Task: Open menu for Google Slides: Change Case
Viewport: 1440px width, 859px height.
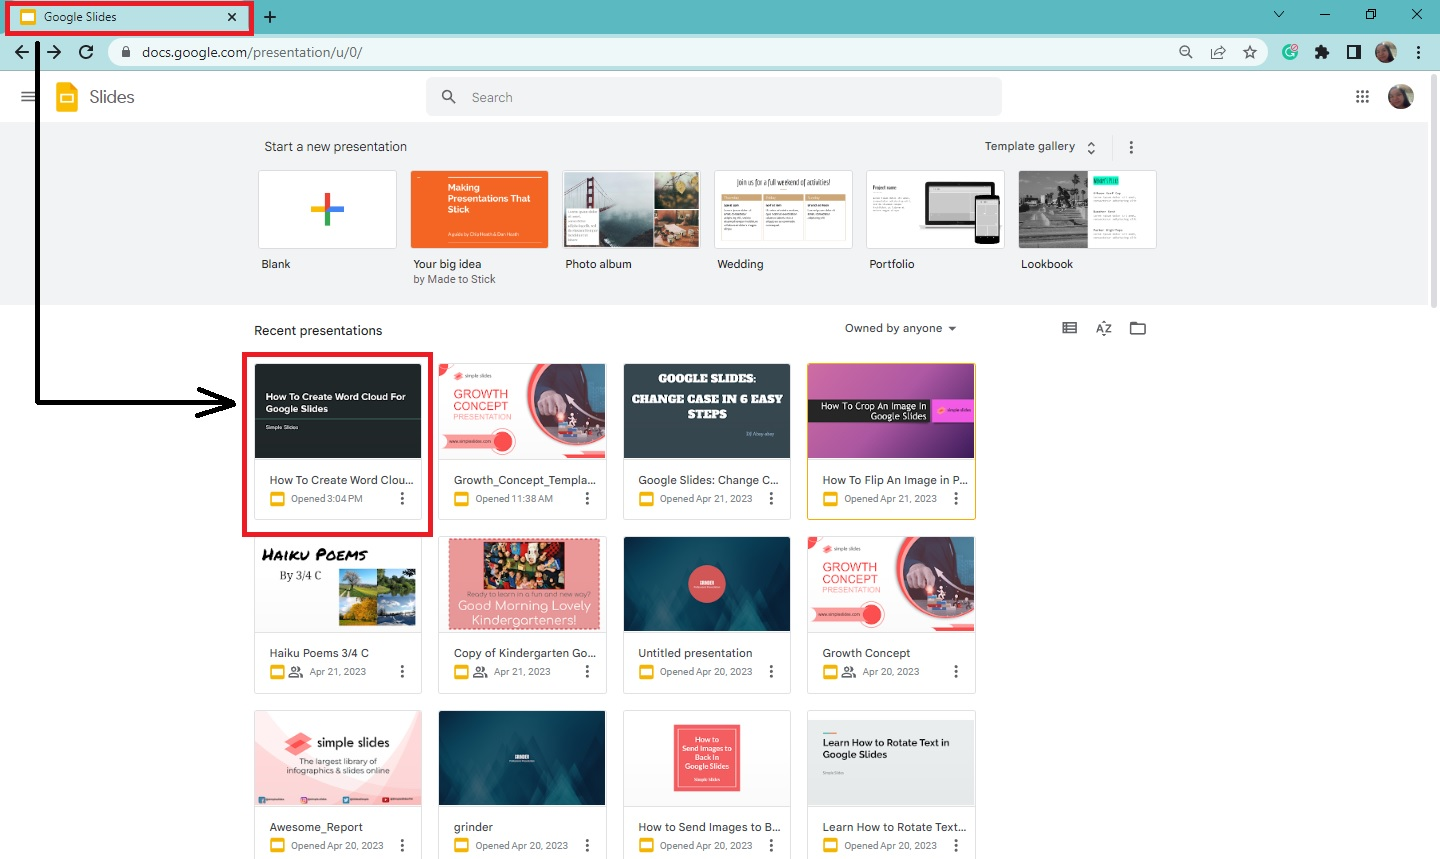Action: pyautogui.click(x=771, y=498)
